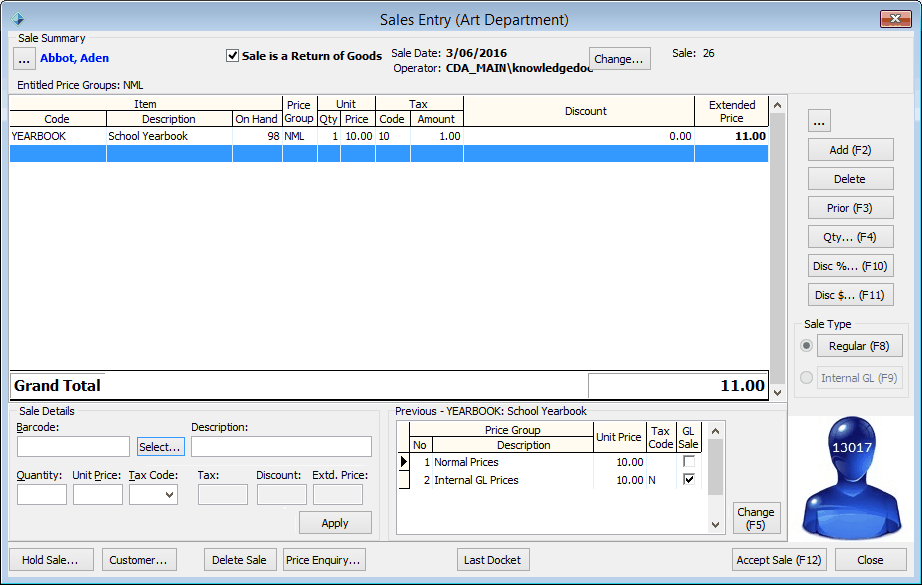Click scroll down arrow of price group list

(x=716, y=525)
